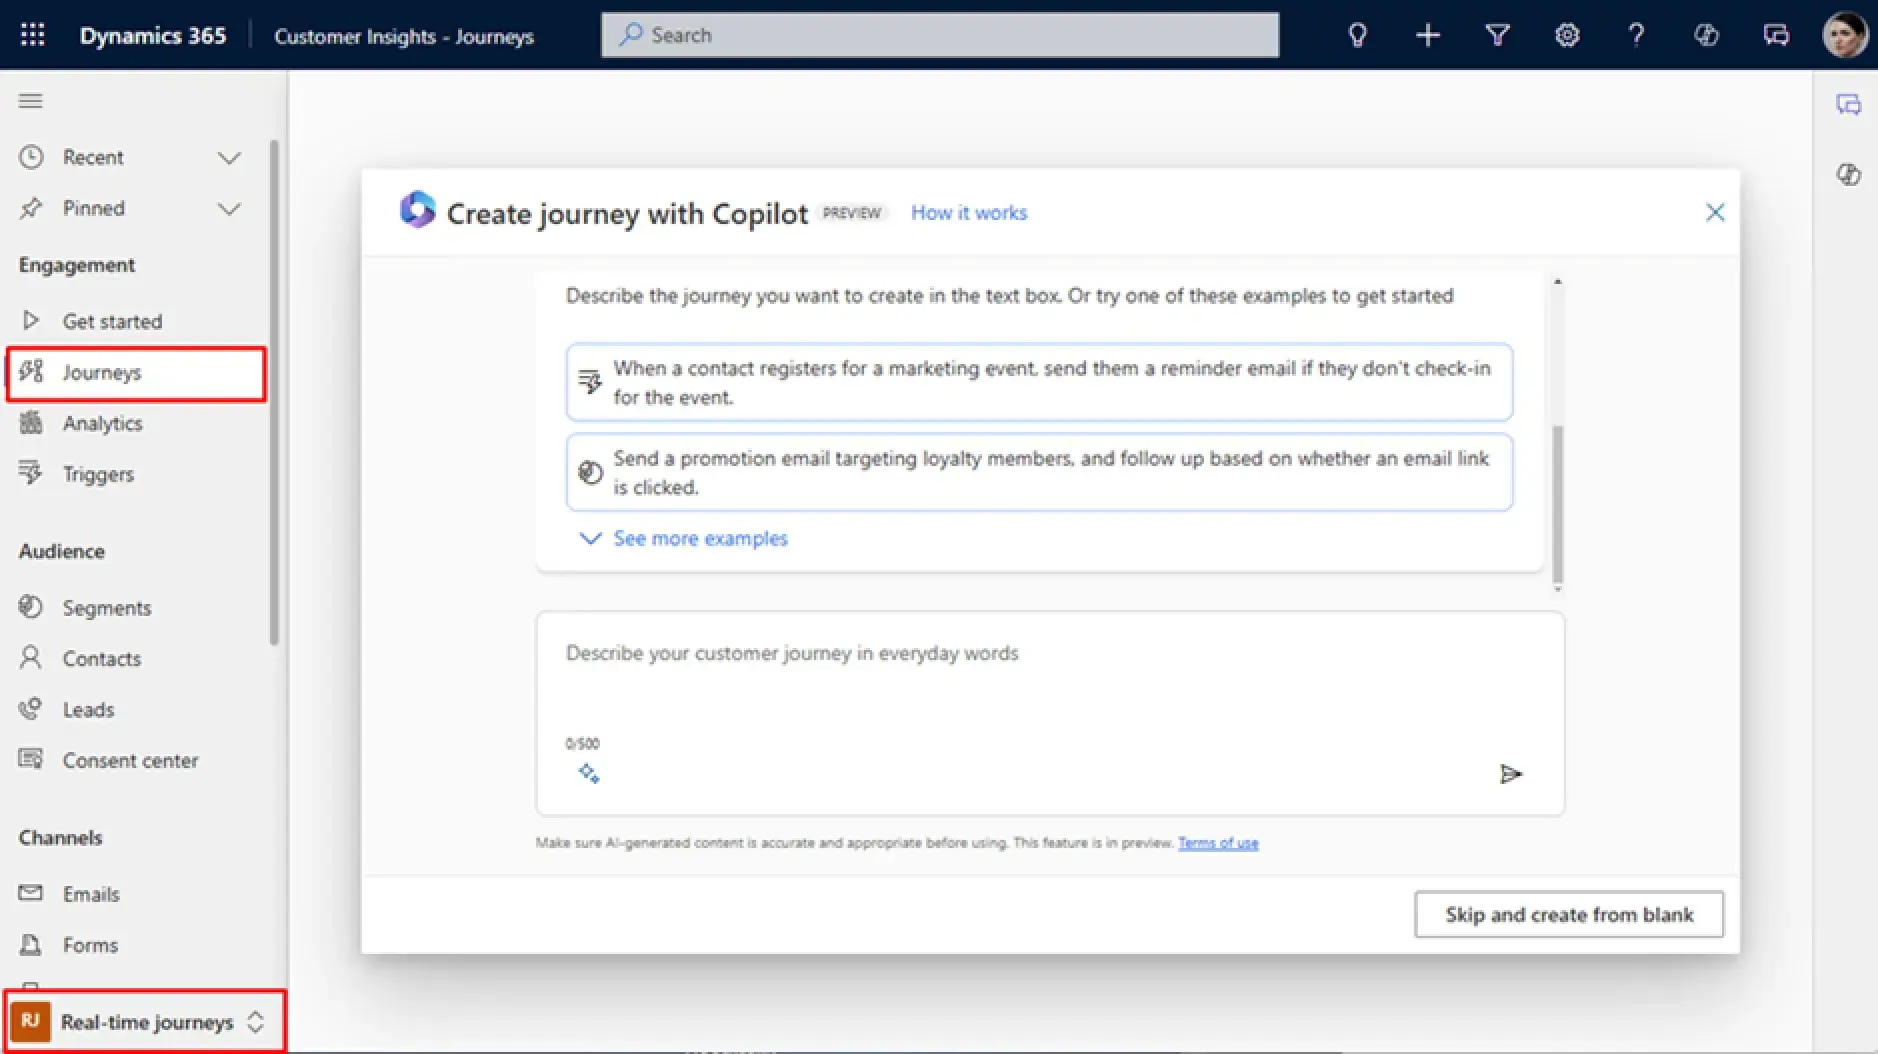Viewport: 1878px width, 1054px height.
Task: Select the loyalty members promotion example
Action: coord(1039,472)
